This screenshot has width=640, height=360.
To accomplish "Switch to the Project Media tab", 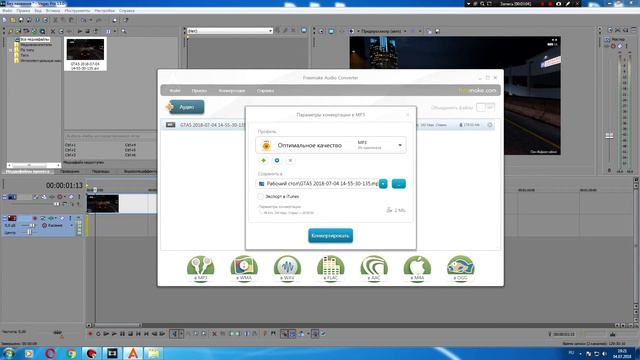I will pos(28,172).
